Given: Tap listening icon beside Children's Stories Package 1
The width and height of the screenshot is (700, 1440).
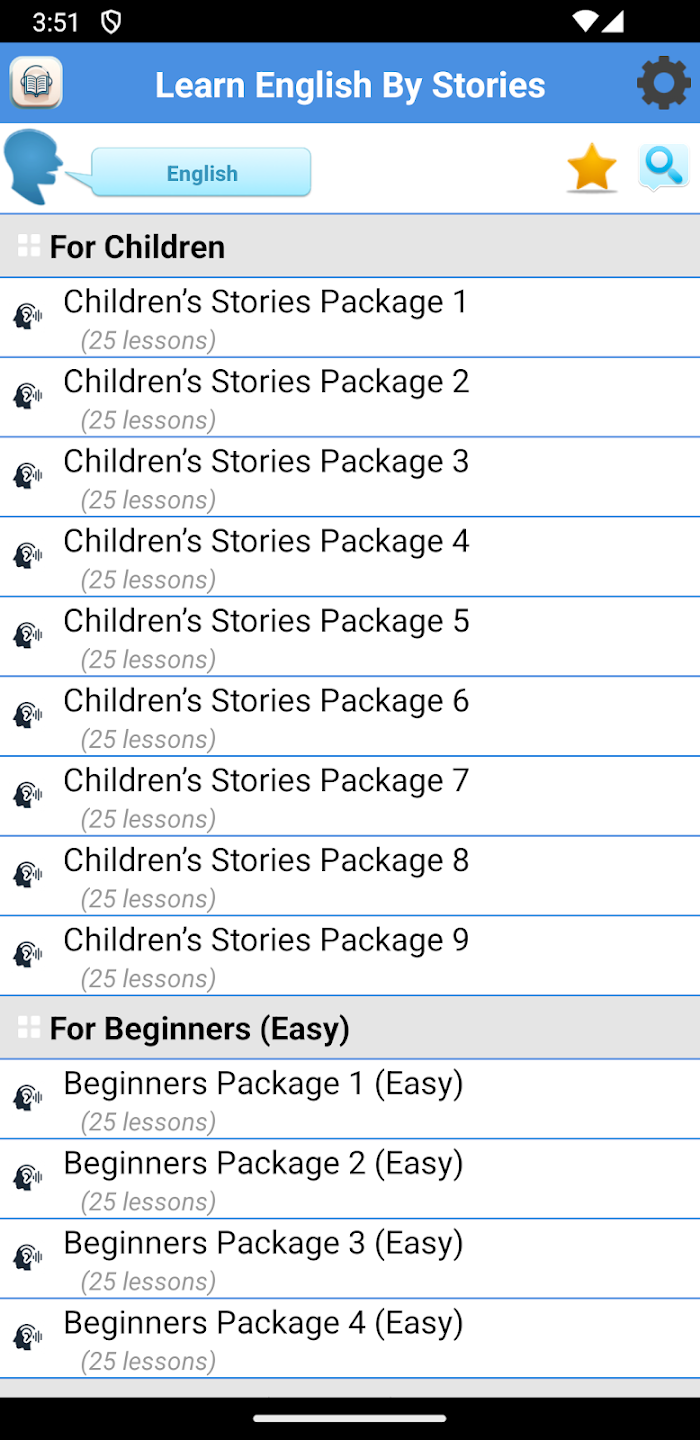Looking at the screenshot, I should [28, 317].
